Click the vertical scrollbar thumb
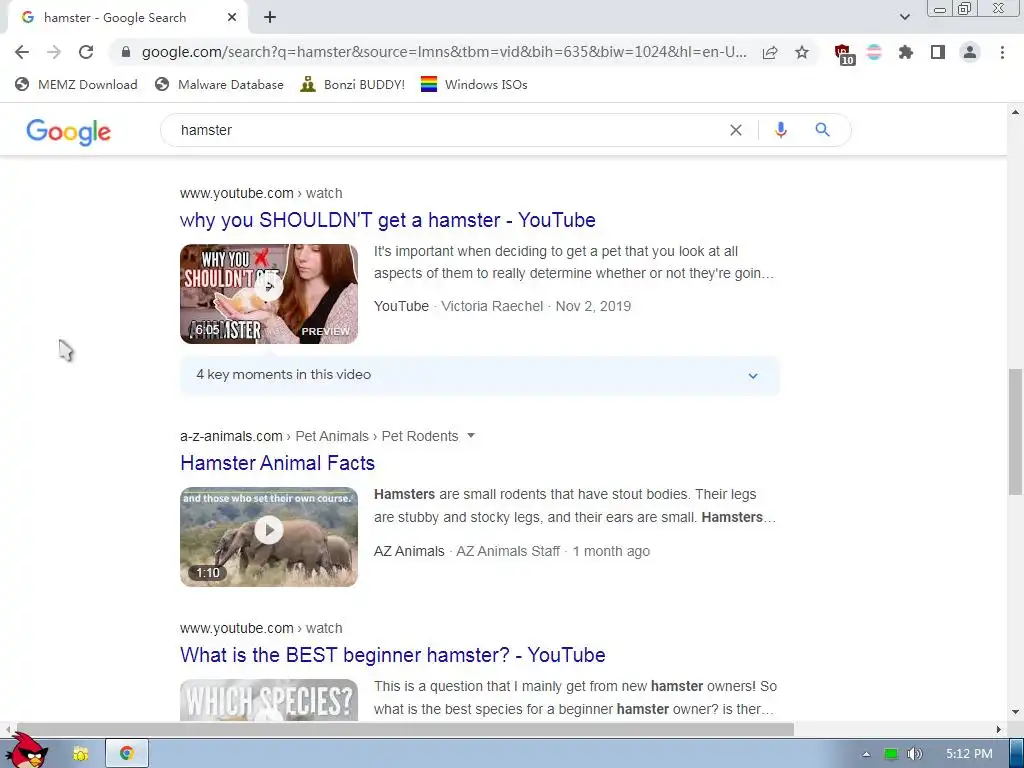Image resolution: width=1024 pixels, height=768 pixels. point(1015,432)
